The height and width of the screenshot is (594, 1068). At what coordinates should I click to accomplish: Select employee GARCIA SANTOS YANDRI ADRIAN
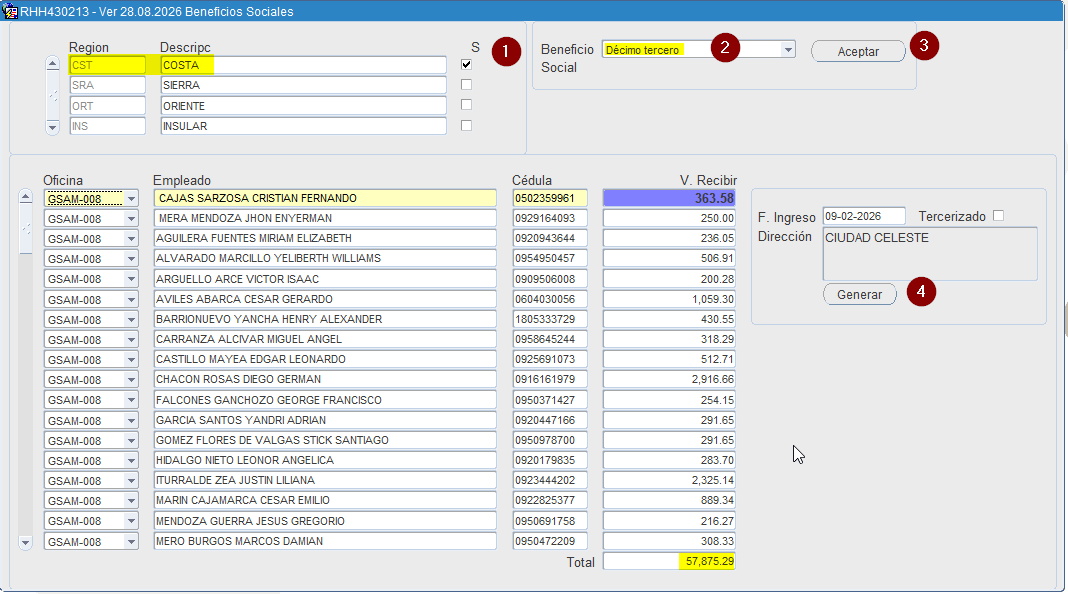(x=325, y=420)
